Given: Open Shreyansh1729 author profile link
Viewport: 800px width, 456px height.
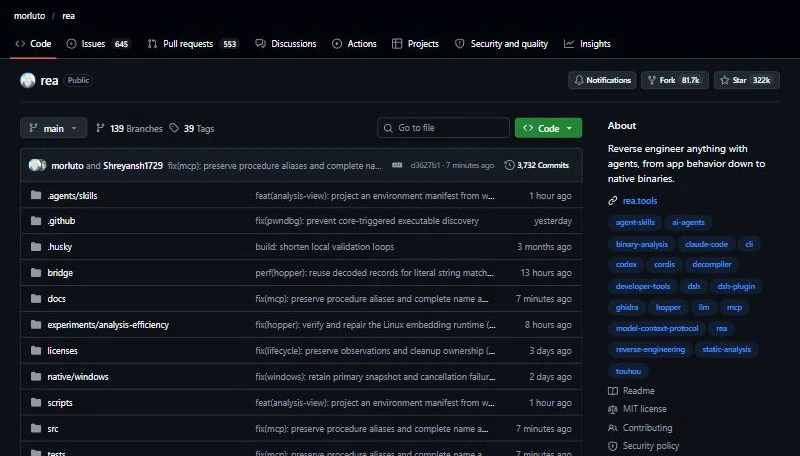Looking at the screenshot, I should point(133,166).
